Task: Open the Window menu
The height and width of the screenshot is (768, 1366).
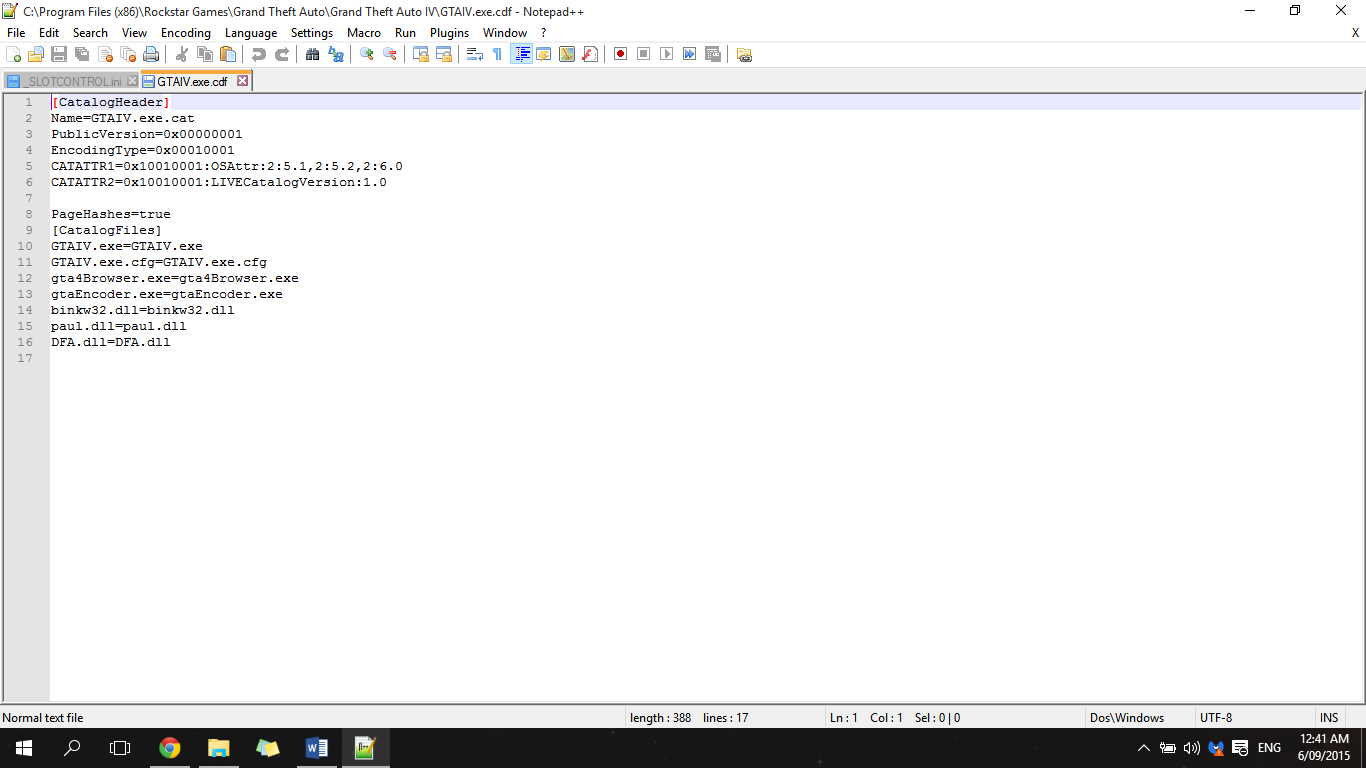Action: [505, 33]
